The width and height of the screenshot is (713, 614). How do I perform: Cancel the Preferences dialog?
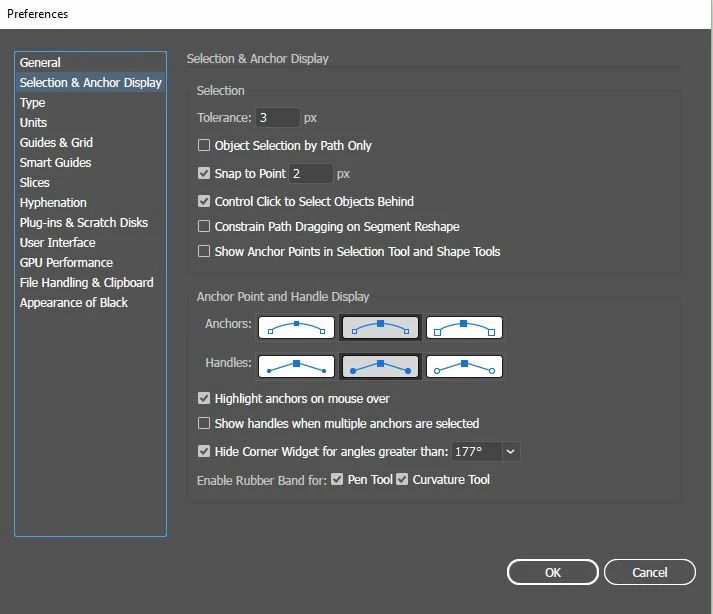coord(650,572)
